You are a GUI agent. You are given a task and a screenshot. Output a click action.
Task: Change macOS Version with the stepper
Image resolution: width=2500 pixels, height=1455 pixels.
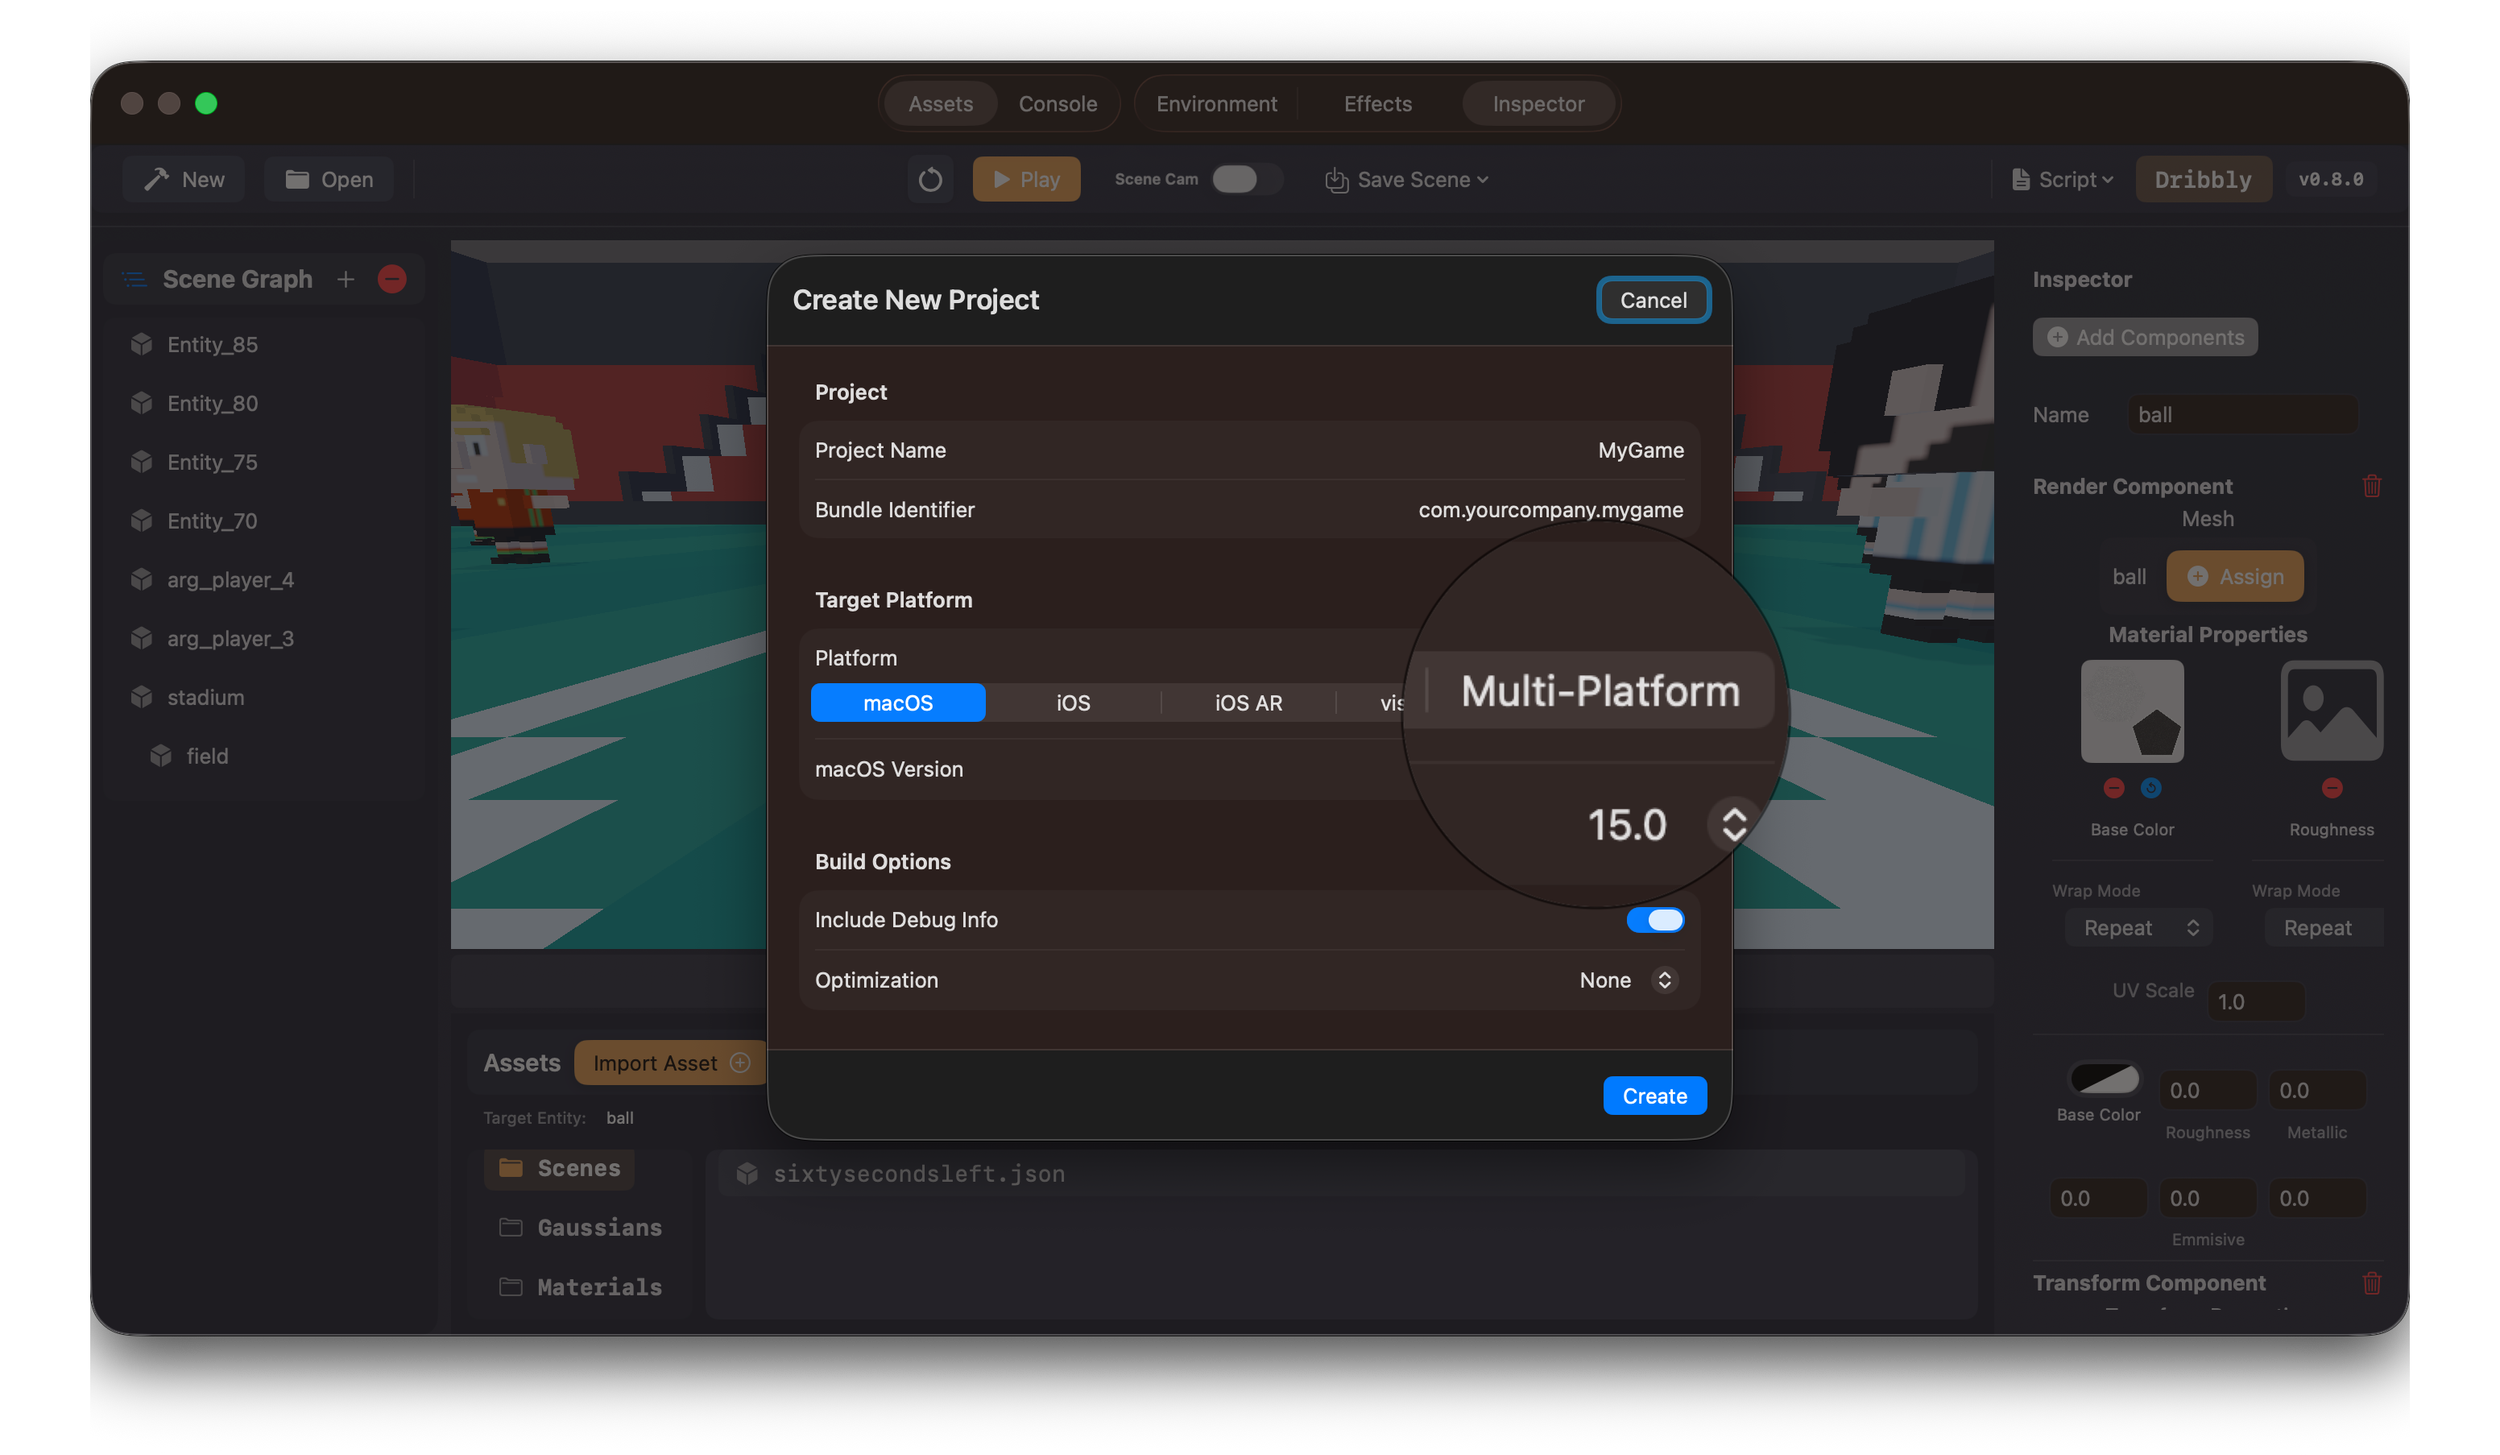click(x=1733, y=823)
